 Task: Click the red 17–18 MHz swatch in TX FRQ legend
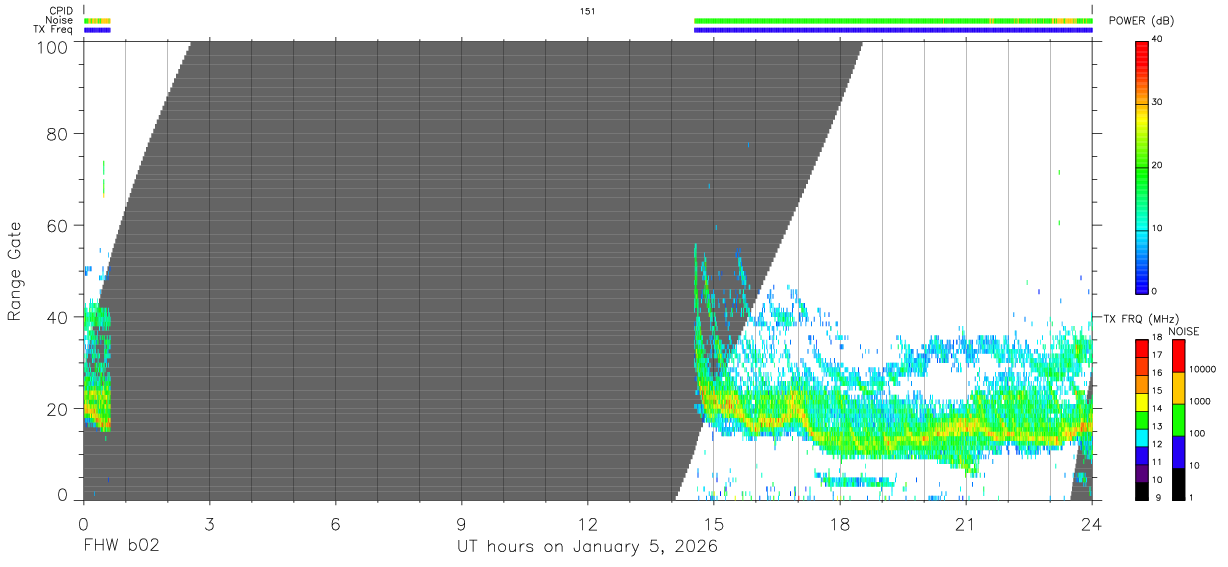[1142, 349]
